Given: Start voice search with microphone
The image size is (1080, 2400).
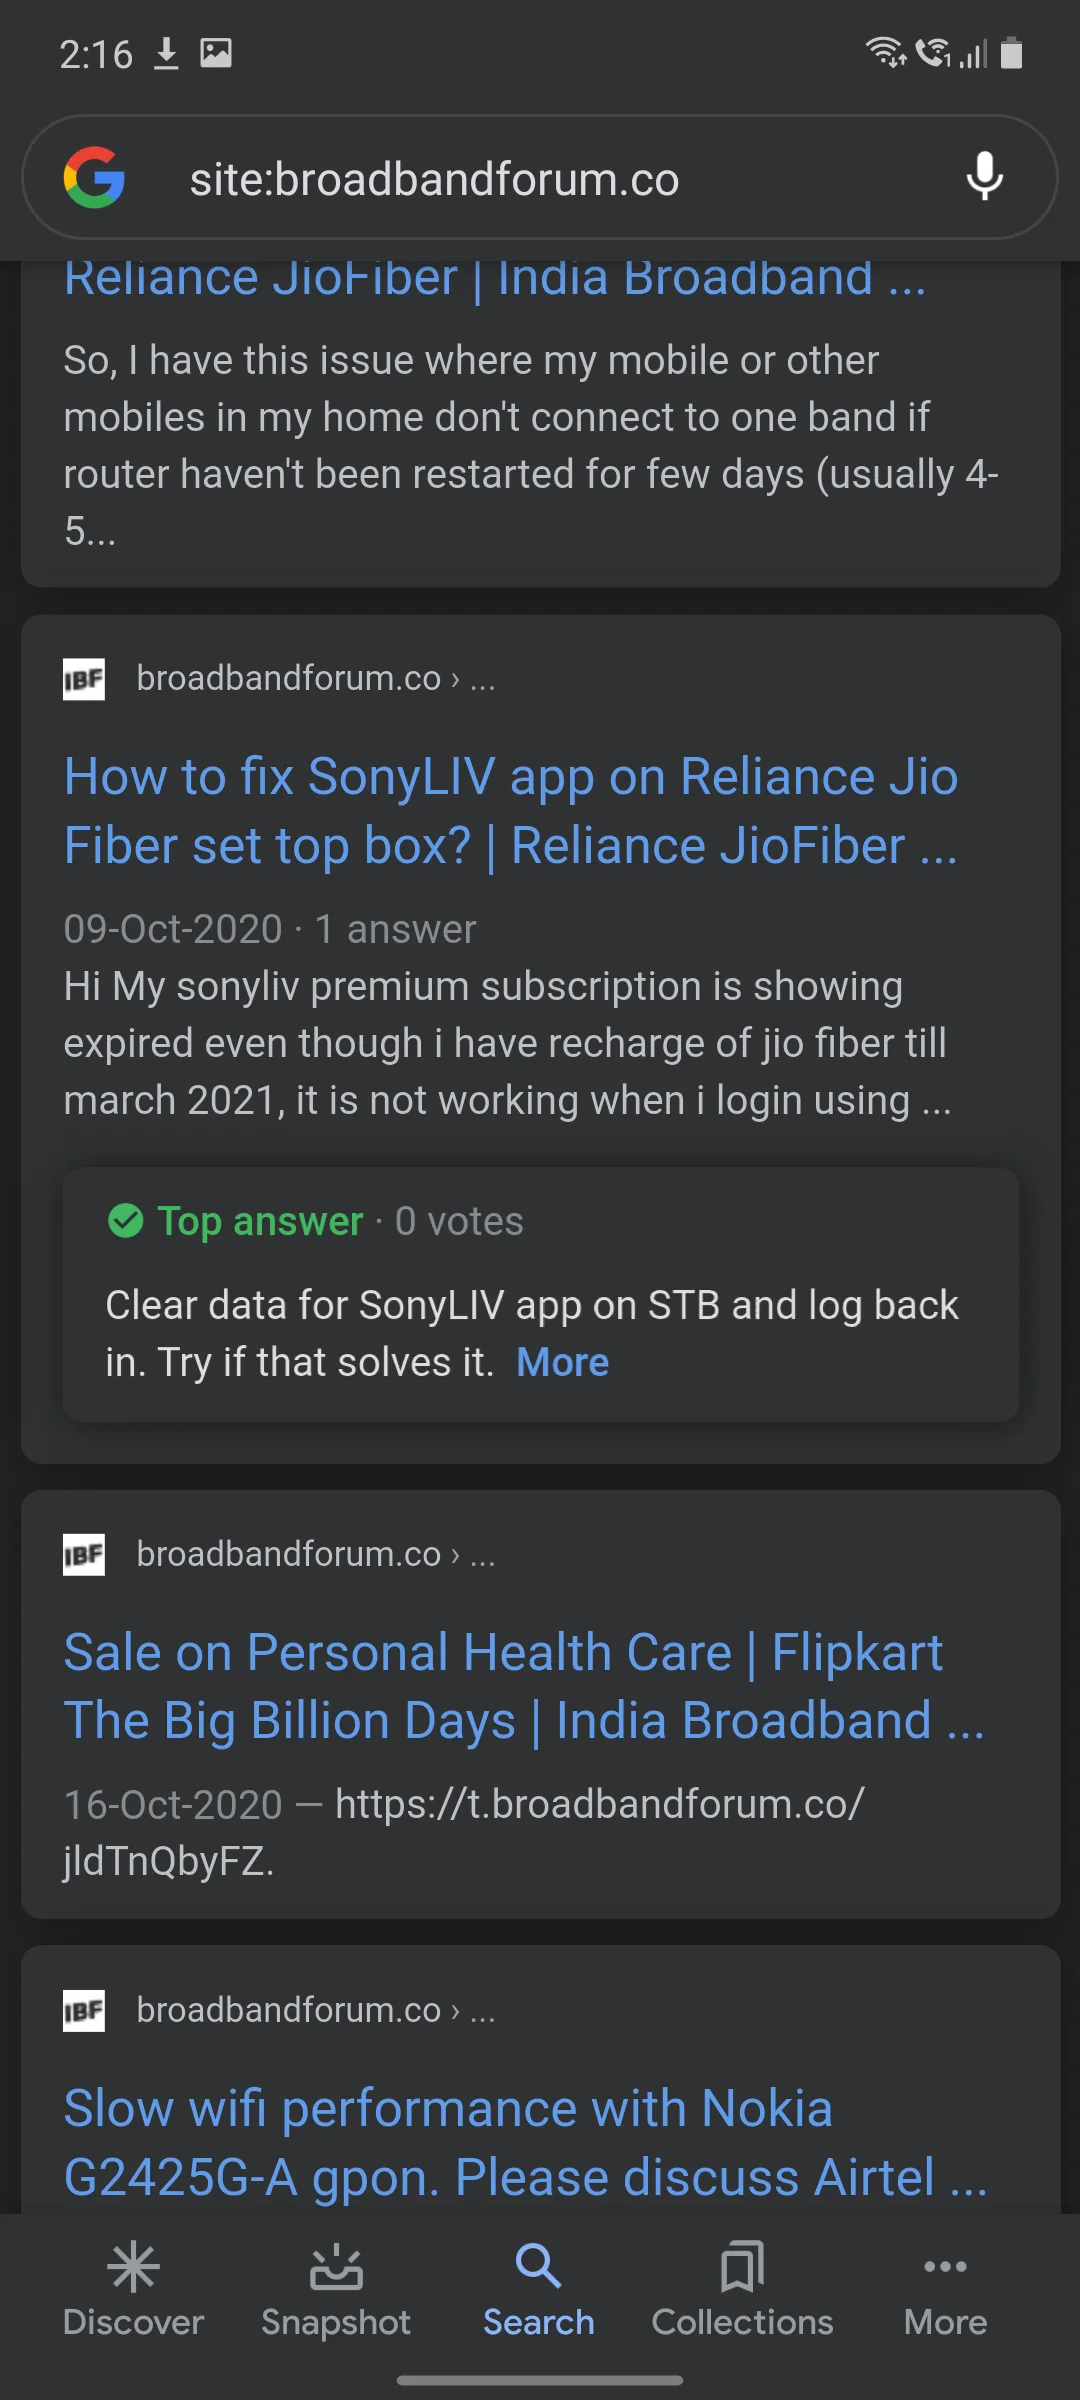Looking at the screenshot, I should click(x=984, y=177).
